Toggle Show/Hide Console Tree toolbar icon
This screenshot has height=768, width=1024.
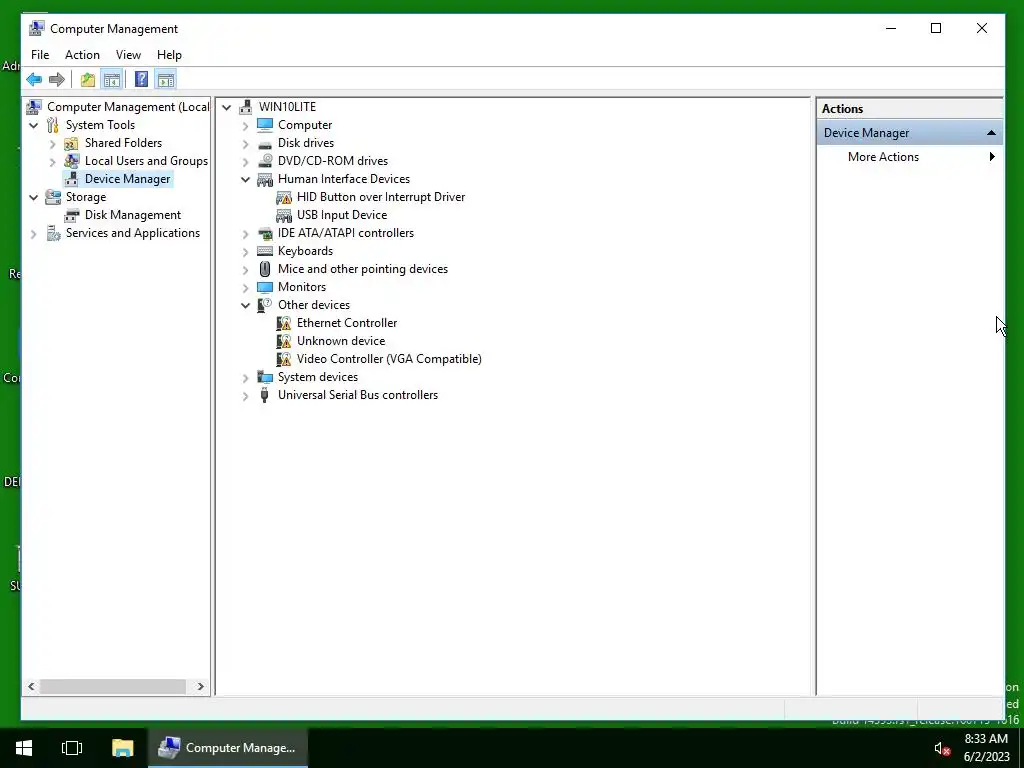tap(112, 80)
